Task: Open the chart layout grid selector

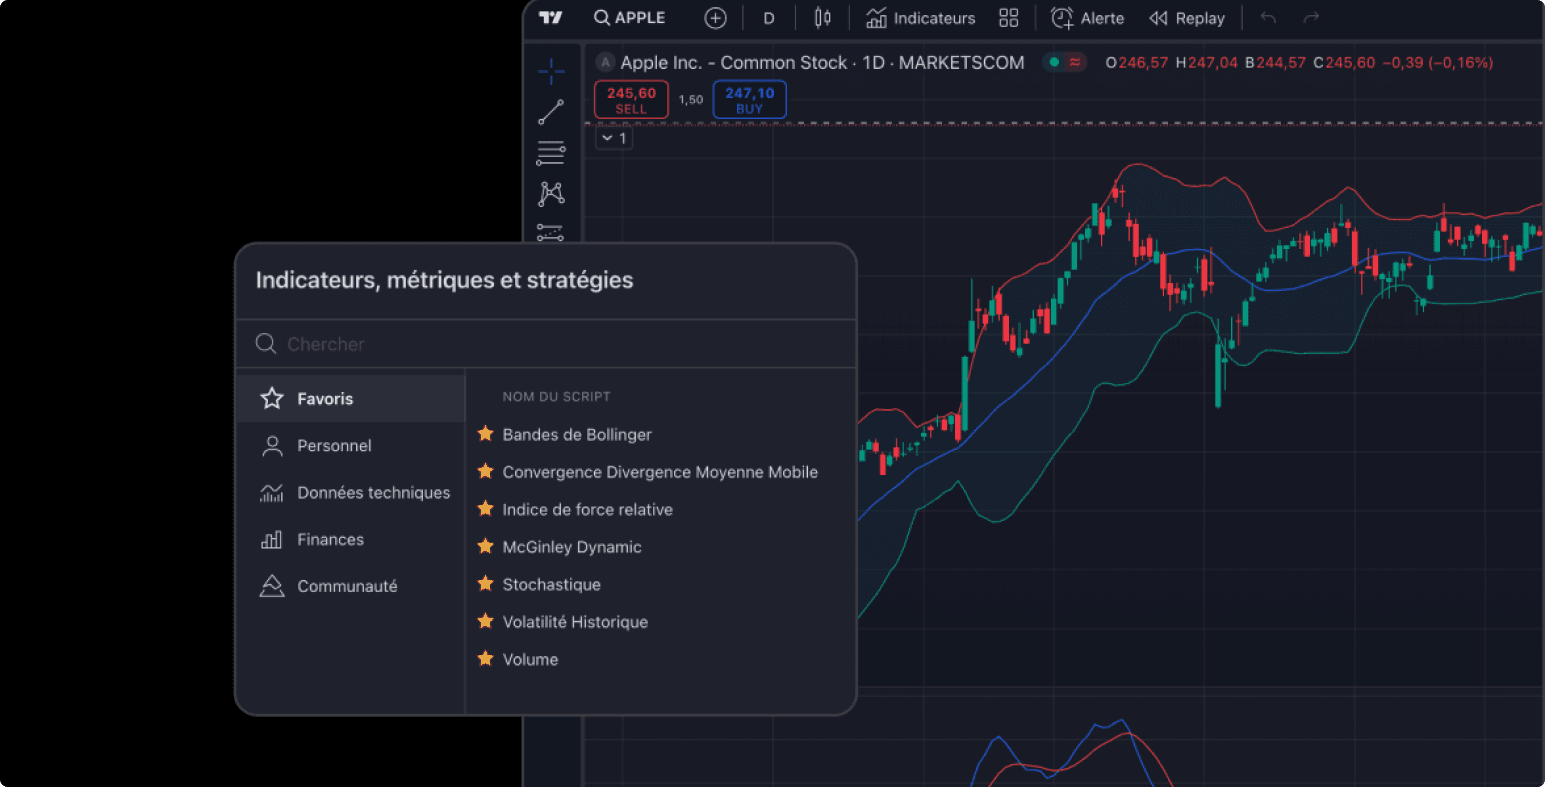Action: (1009, 17)
